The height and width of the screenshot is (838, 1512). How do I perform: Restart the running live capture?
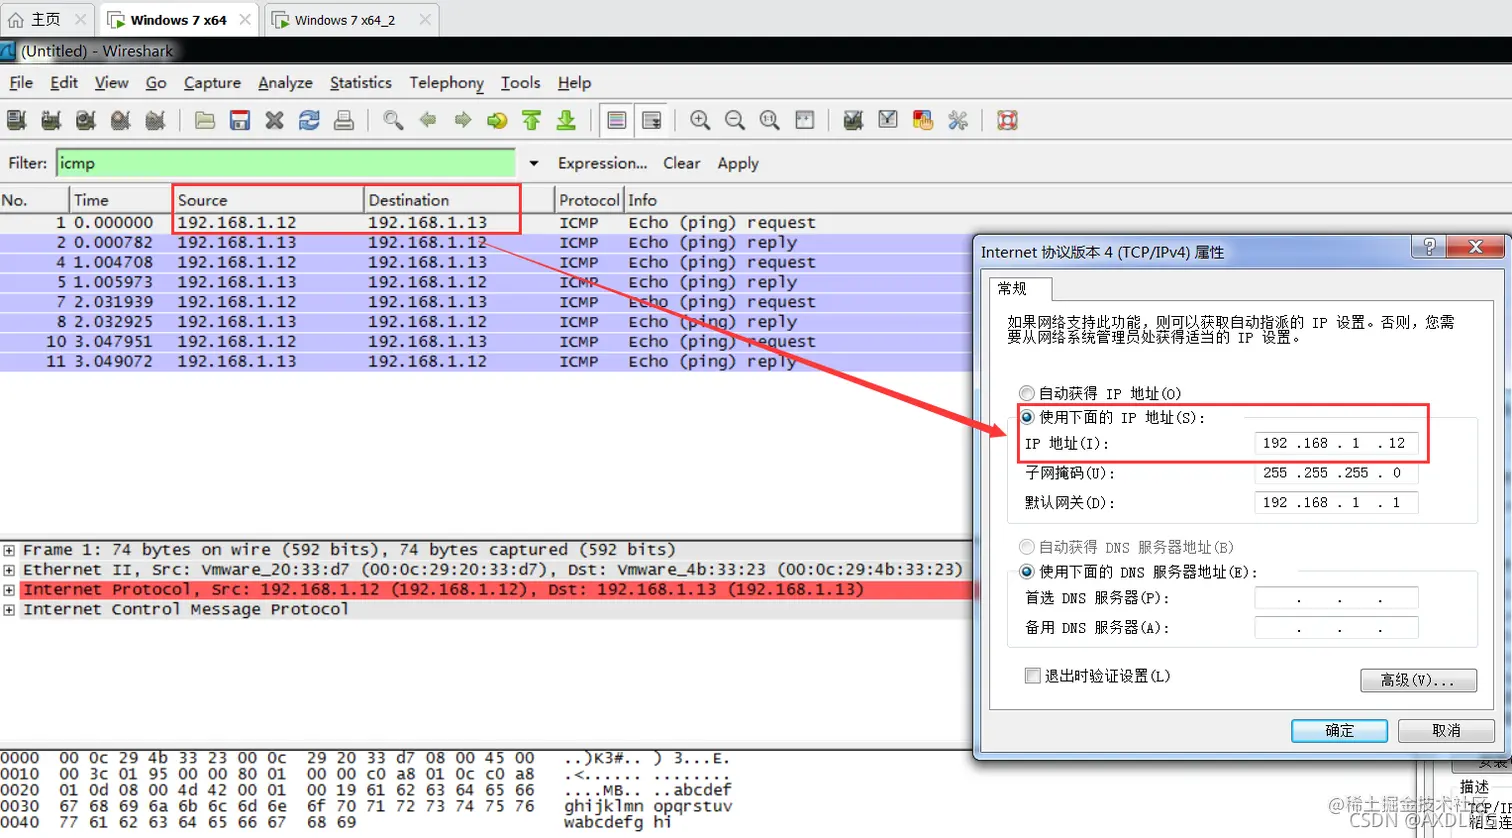155,121
